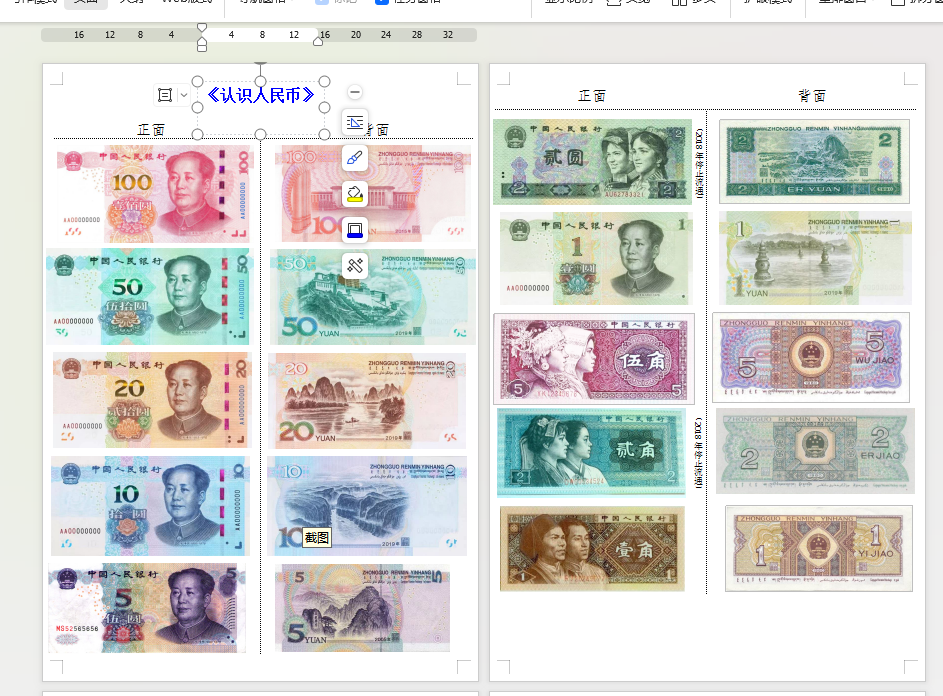Click the 背面 heading on the first page
The height and width of the screenshot is (696, 943).
[x=378, y=129]
